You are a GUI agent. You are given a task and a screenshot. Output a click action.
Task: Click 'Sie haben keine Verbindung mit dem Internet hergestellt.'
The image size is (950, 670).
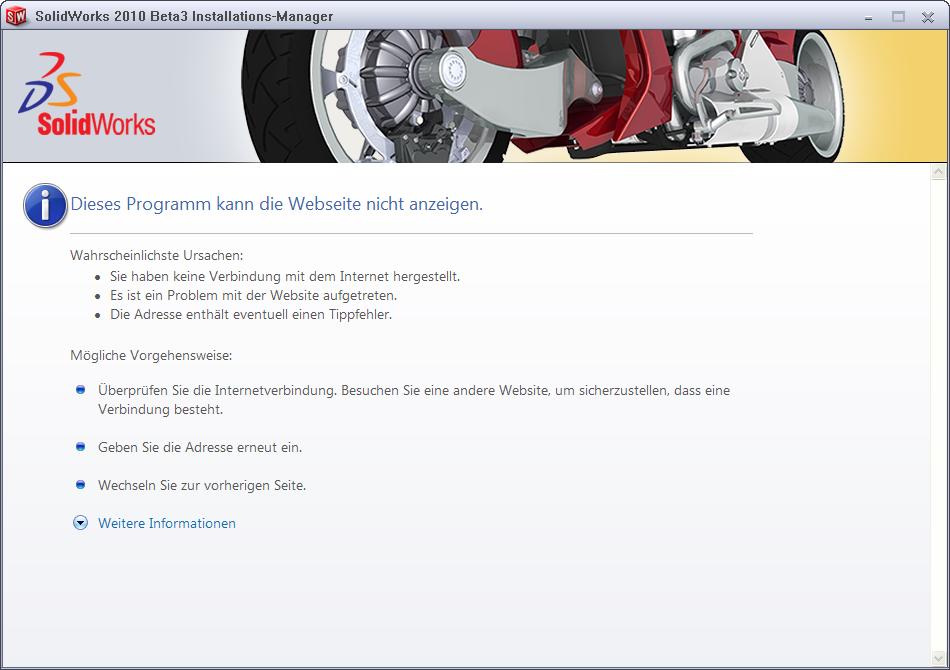(285, 277)
